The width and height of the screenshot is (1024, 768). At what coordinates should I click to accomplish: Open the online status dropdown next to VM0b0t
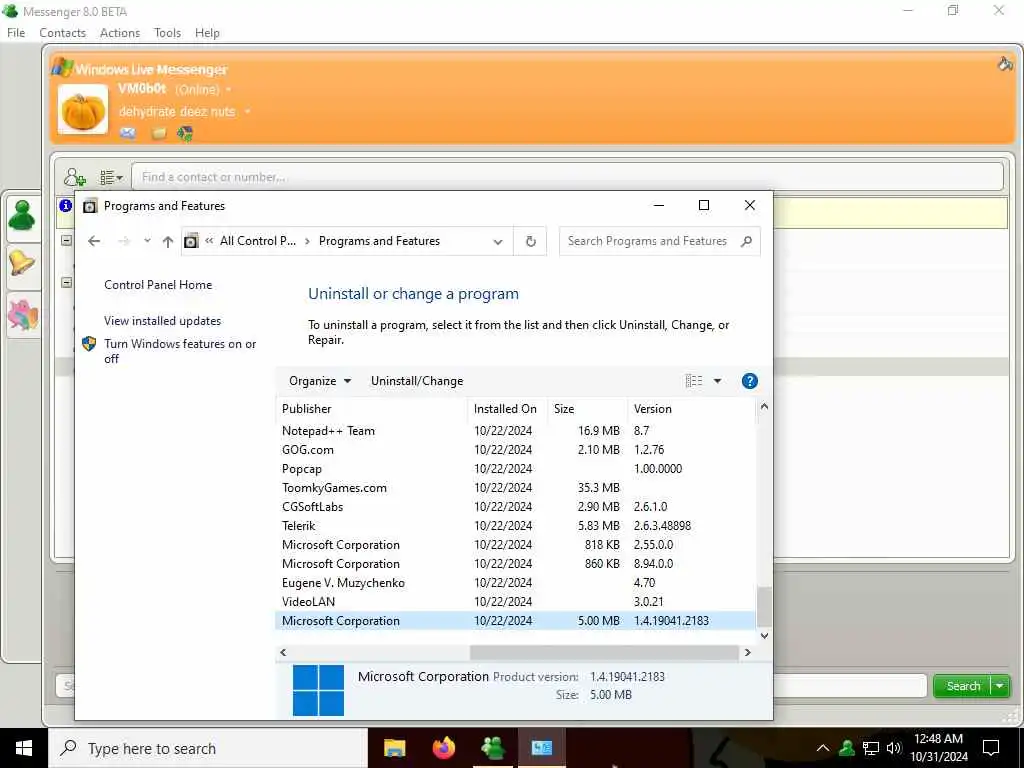pyautogui.click(x=229, y=89)
